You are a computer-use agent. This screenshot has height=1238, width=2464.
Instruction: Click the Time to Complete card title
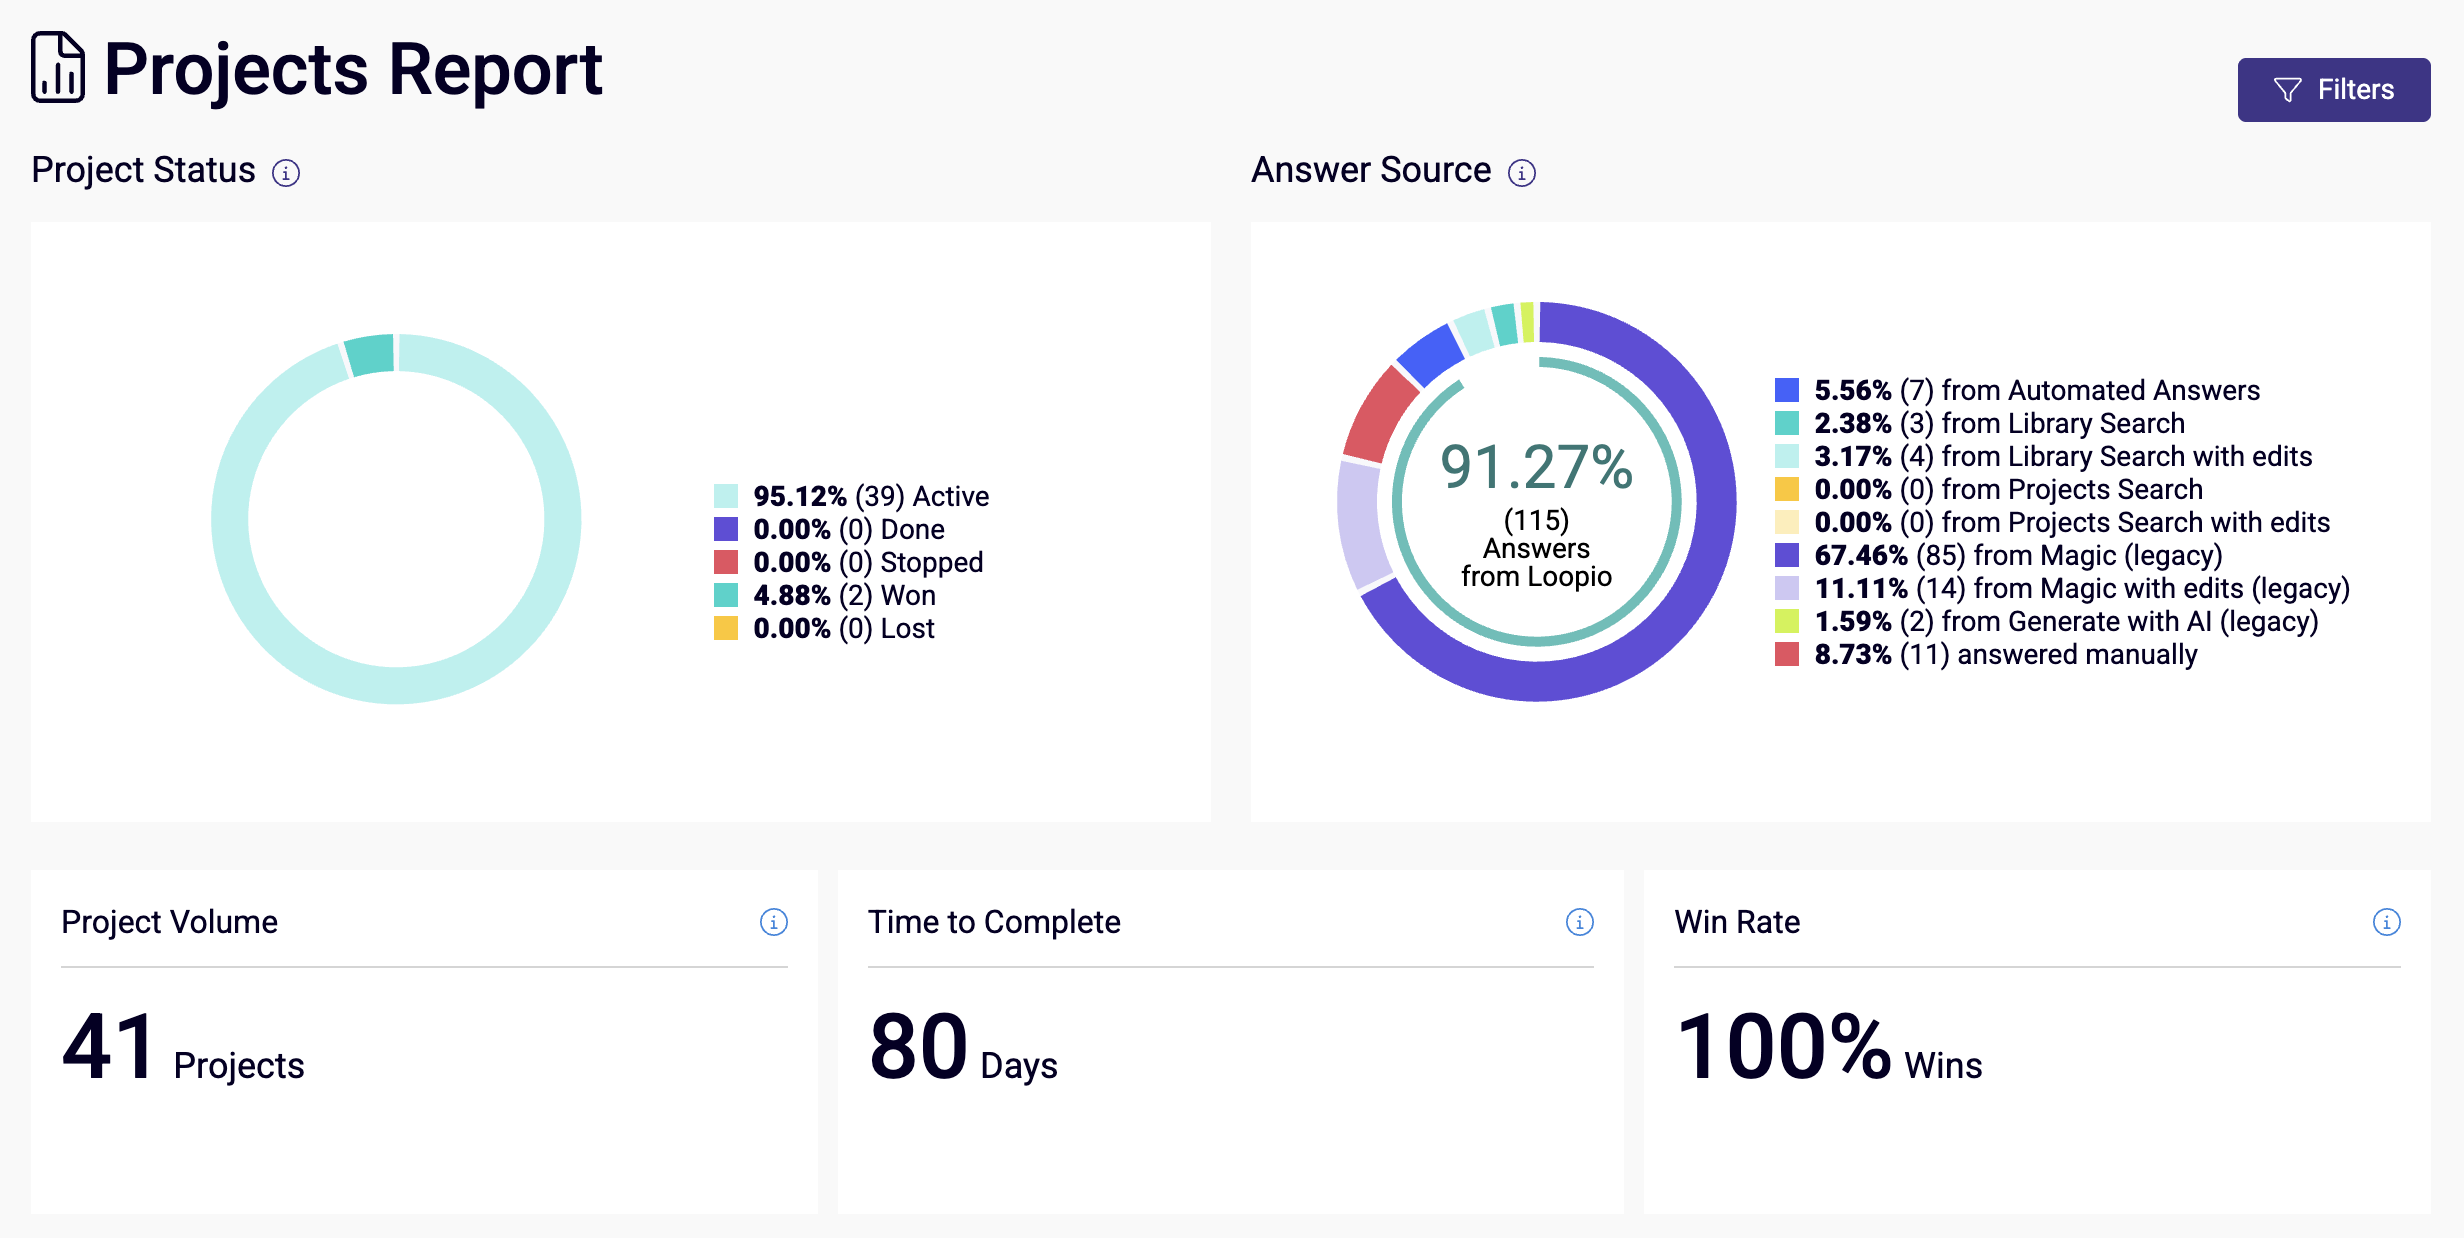tap(994, 922)
